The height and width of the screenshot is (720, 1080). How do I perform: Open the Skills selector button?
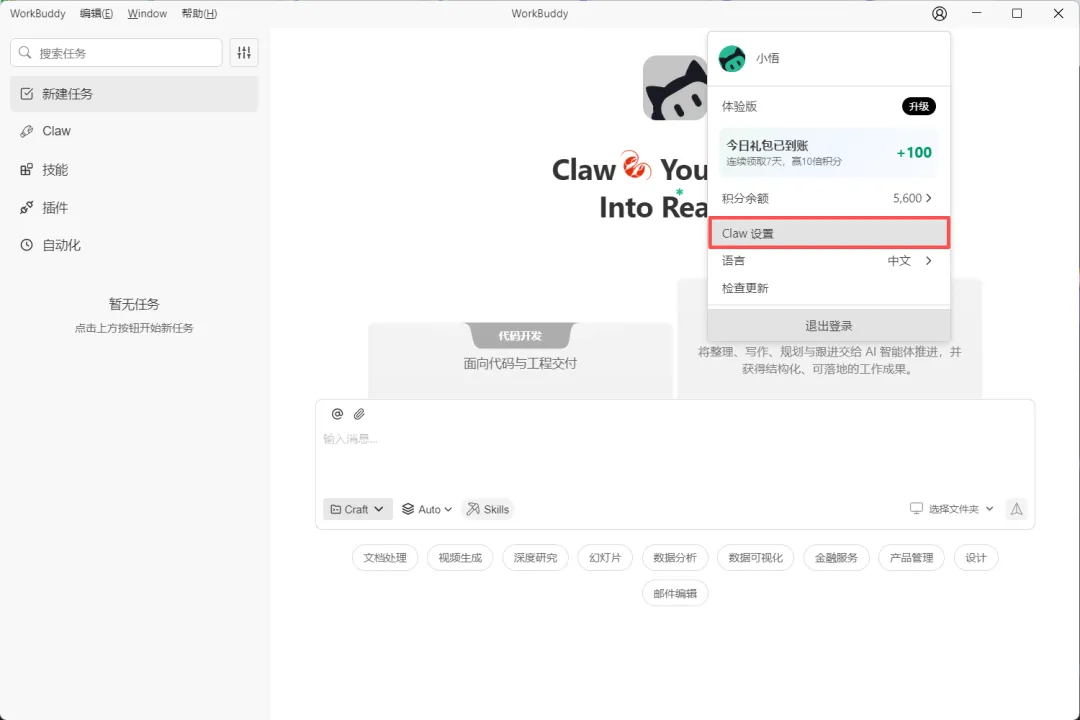pyautogui.click(x=488, y=509)
